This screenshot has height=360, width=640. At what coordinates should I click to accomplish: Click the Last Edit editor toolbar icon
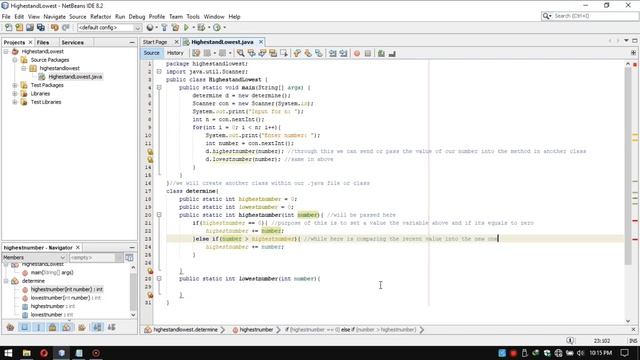tap(196, 53)
